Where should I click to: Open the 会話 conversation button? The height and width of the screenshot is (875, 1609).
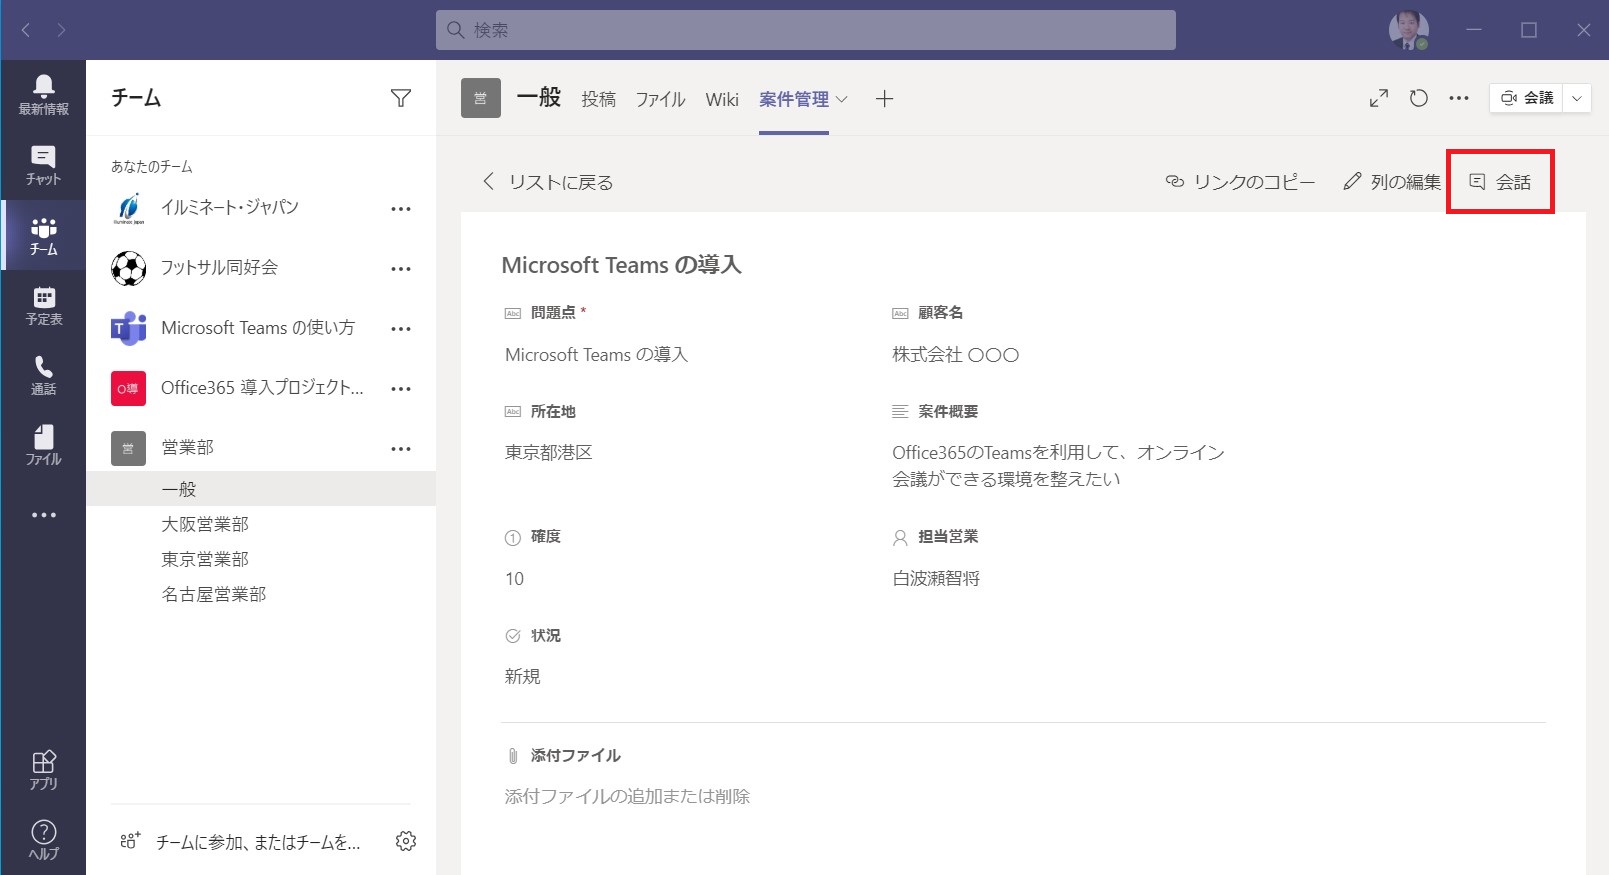pos(1500,182)
